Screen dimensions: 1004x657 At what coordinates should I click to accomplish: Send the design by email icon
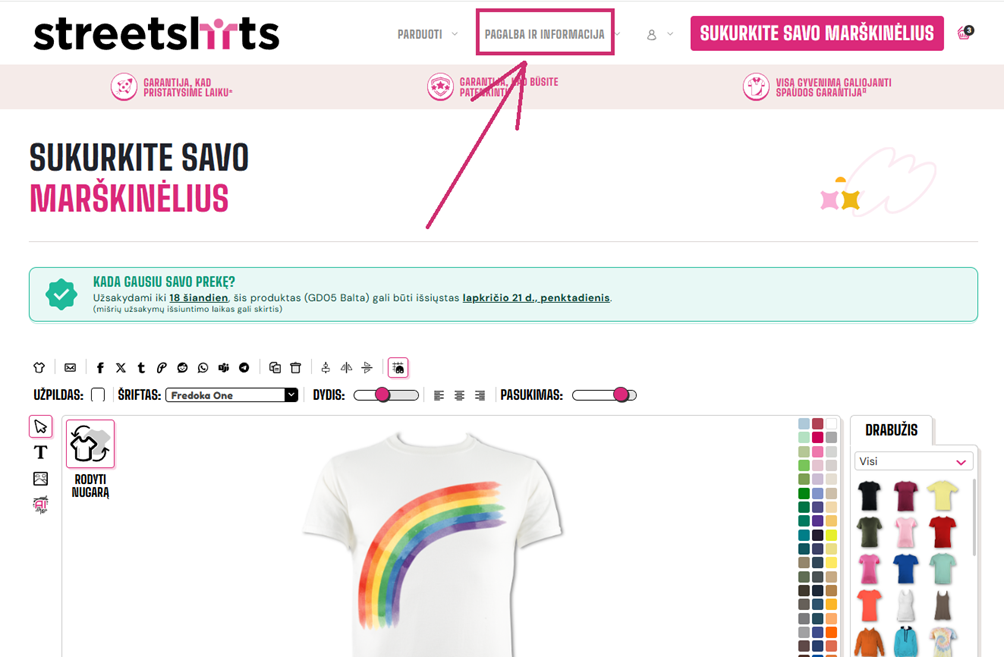pyautogui.click(x=70, y=368)
